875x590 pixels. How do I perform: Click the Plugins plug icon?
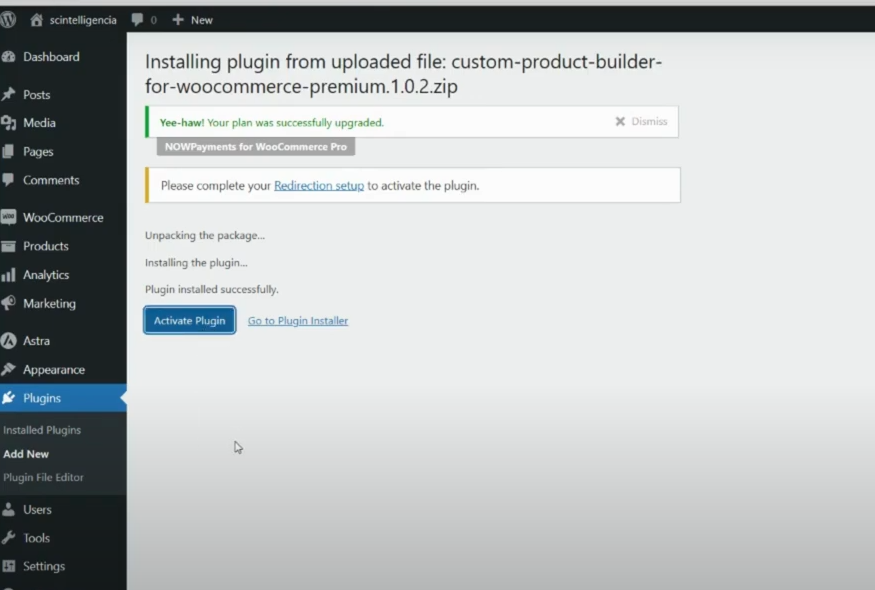point(8,398)
